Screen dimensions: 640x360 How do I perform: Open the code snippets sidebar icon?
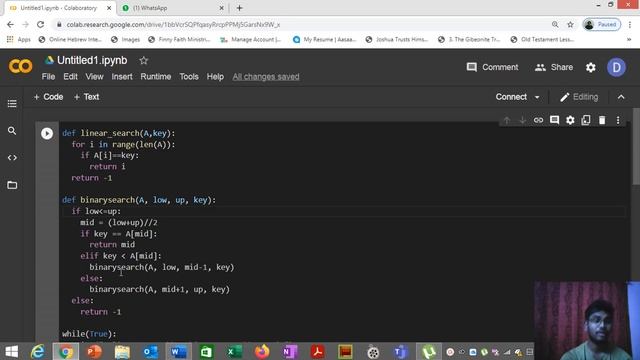(x=12, y=158)
